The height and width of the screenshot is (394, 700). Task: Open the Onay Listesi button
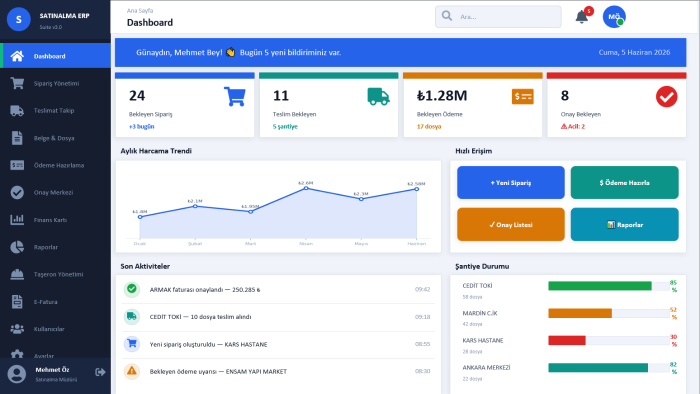pyautogui.click(x=511, y=224)
